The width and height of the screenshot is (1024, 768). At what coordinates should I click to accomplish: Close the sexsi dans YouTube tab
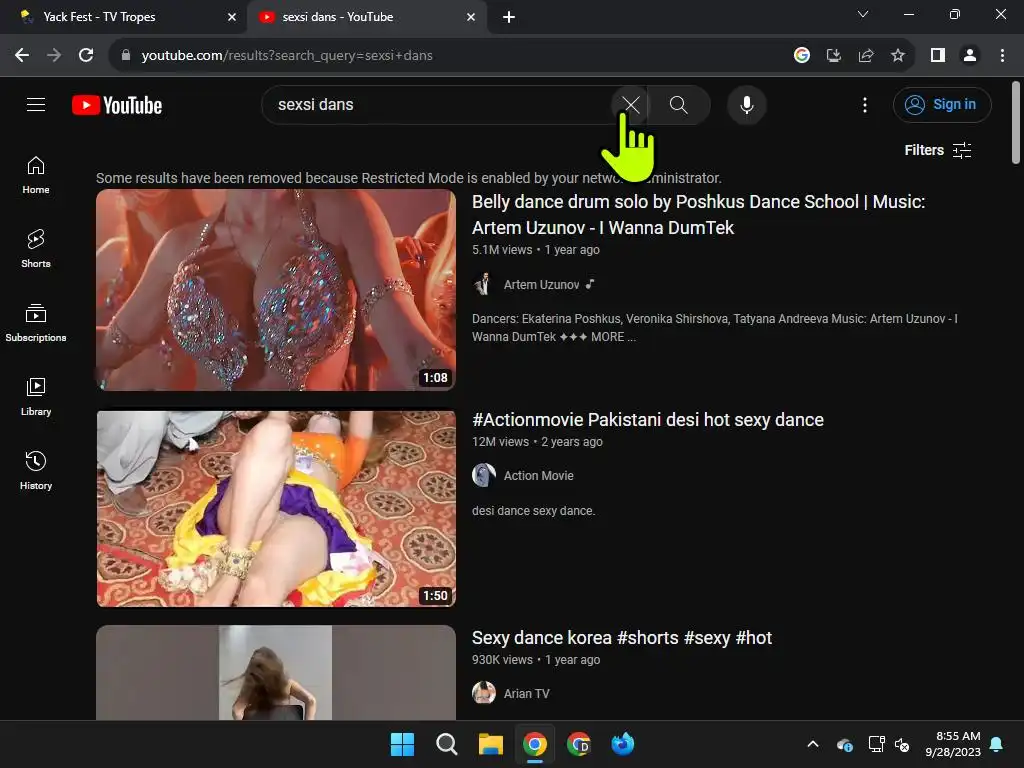pos(471,17)
